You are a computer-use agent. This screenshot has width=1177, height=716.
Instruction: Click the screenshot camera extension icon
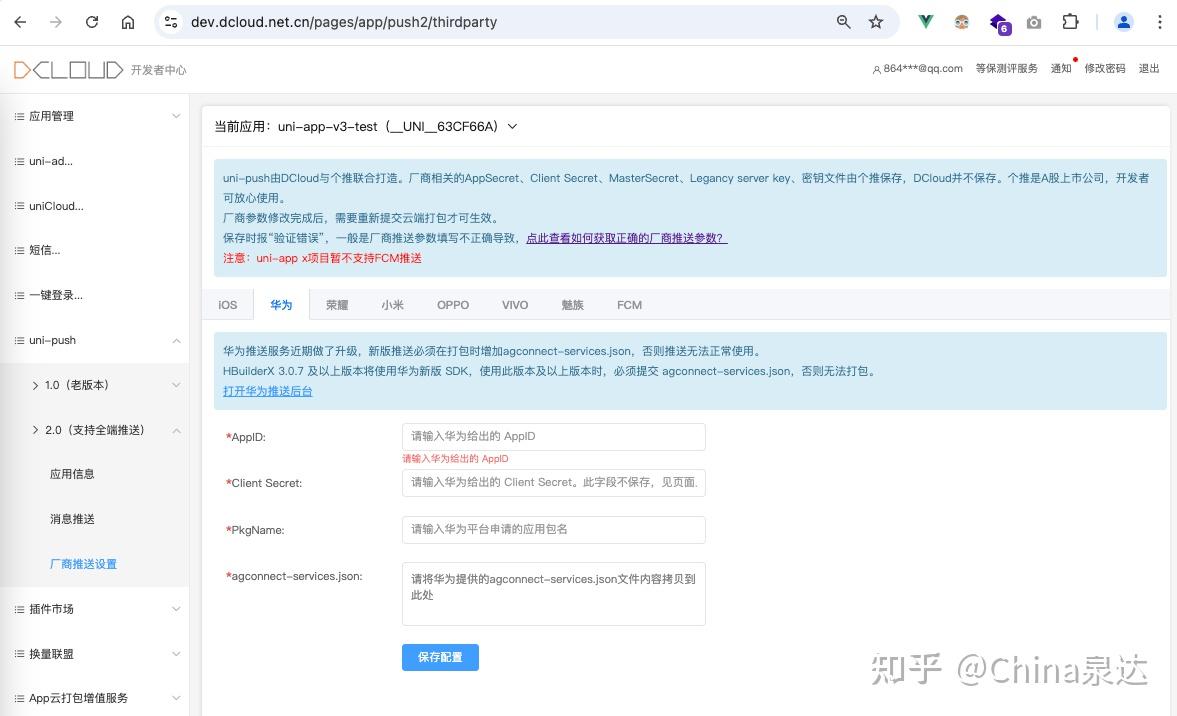tap(1035, 21)
